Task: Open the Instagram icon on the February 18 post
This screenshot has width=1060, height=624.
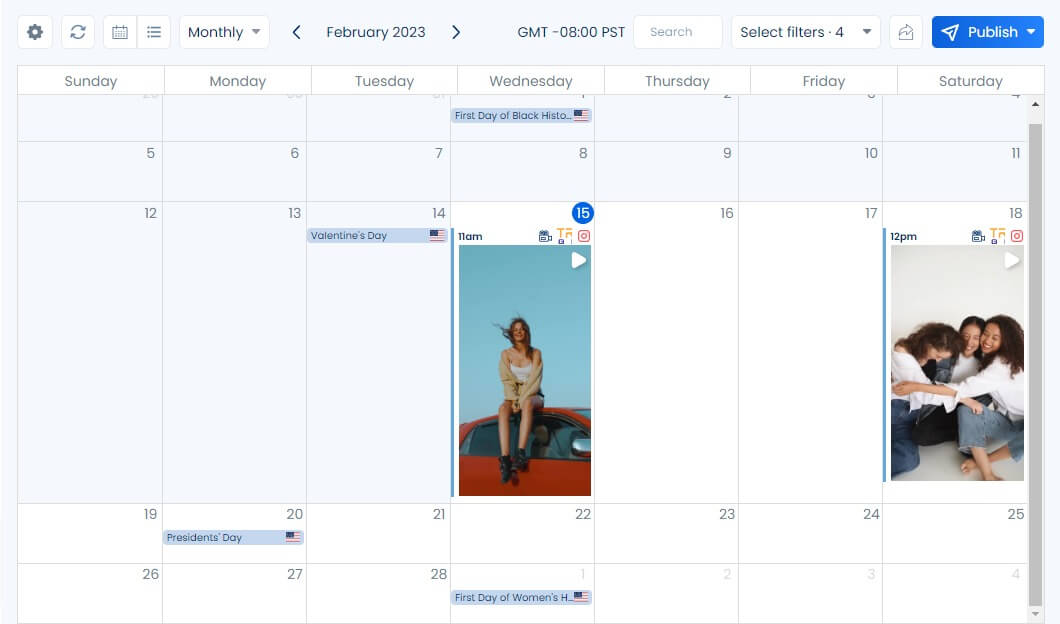Action: [x=1017, y=235]
